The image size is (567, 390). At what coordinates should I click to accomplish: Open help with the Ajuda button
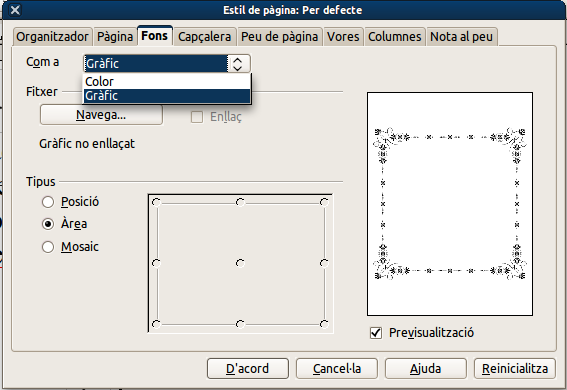pos(426,369)
